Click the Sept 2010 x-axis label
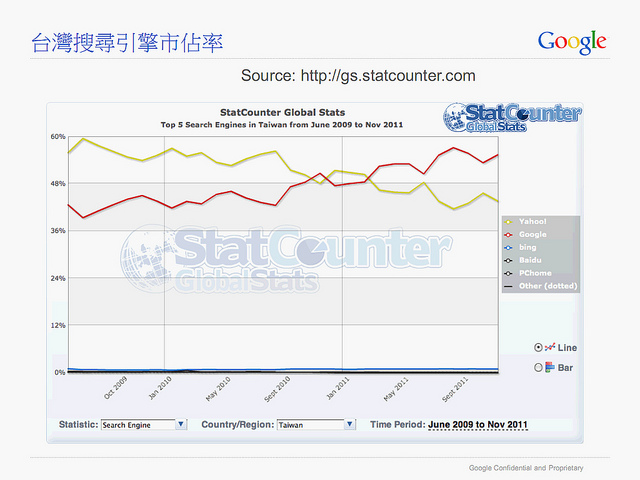Screen dimensions: 640x480 point(278,387)
